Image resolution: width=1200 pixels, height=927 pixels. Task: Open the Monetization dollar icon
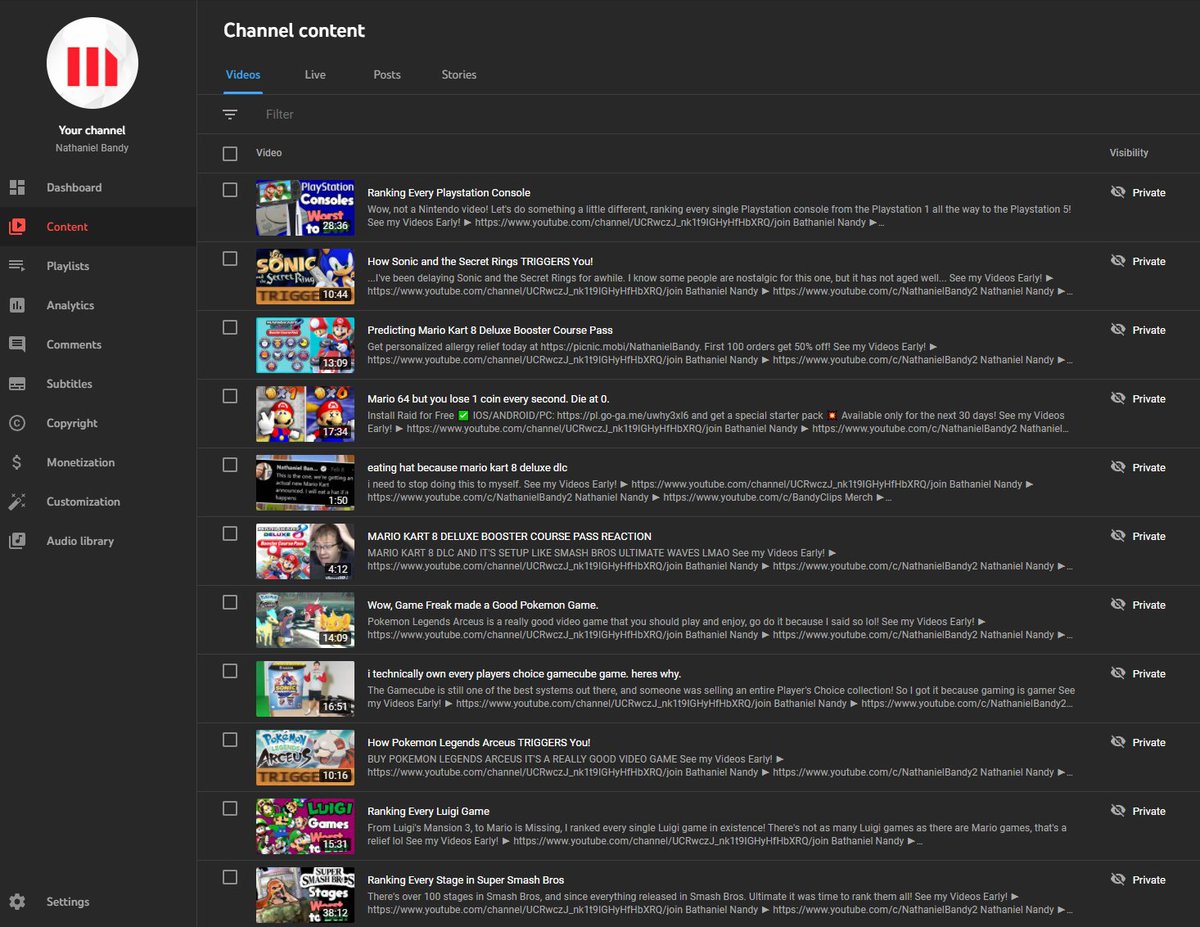point(17,462)
